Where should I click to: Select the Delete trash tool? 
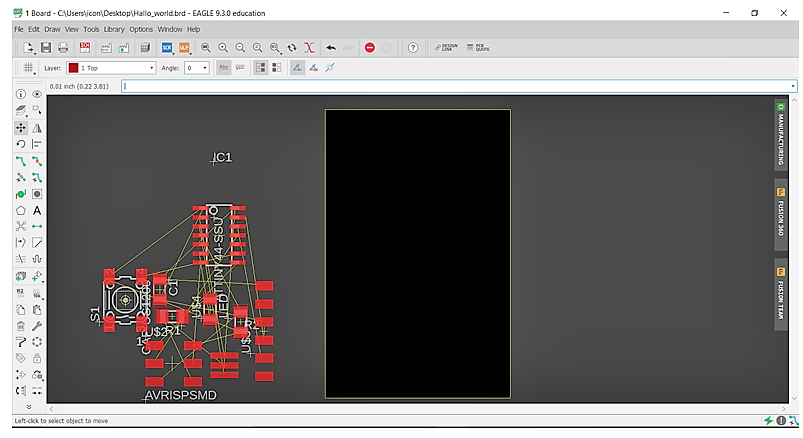pyautogui.click(x=20, y=326)
